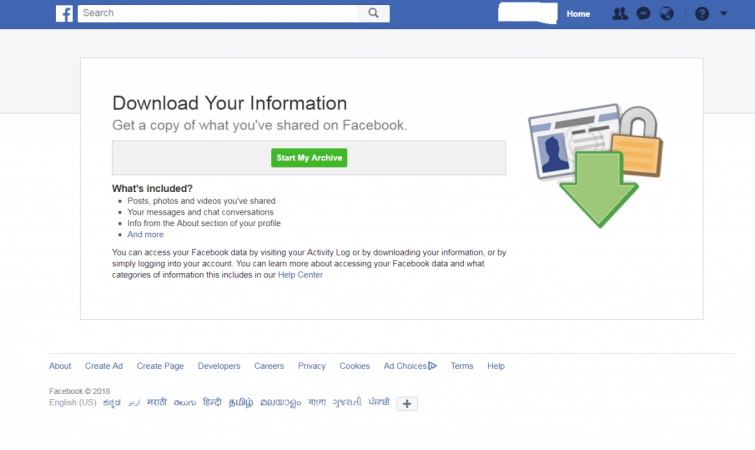
Task: Focus the Search input field
Action: pos(218,13)
